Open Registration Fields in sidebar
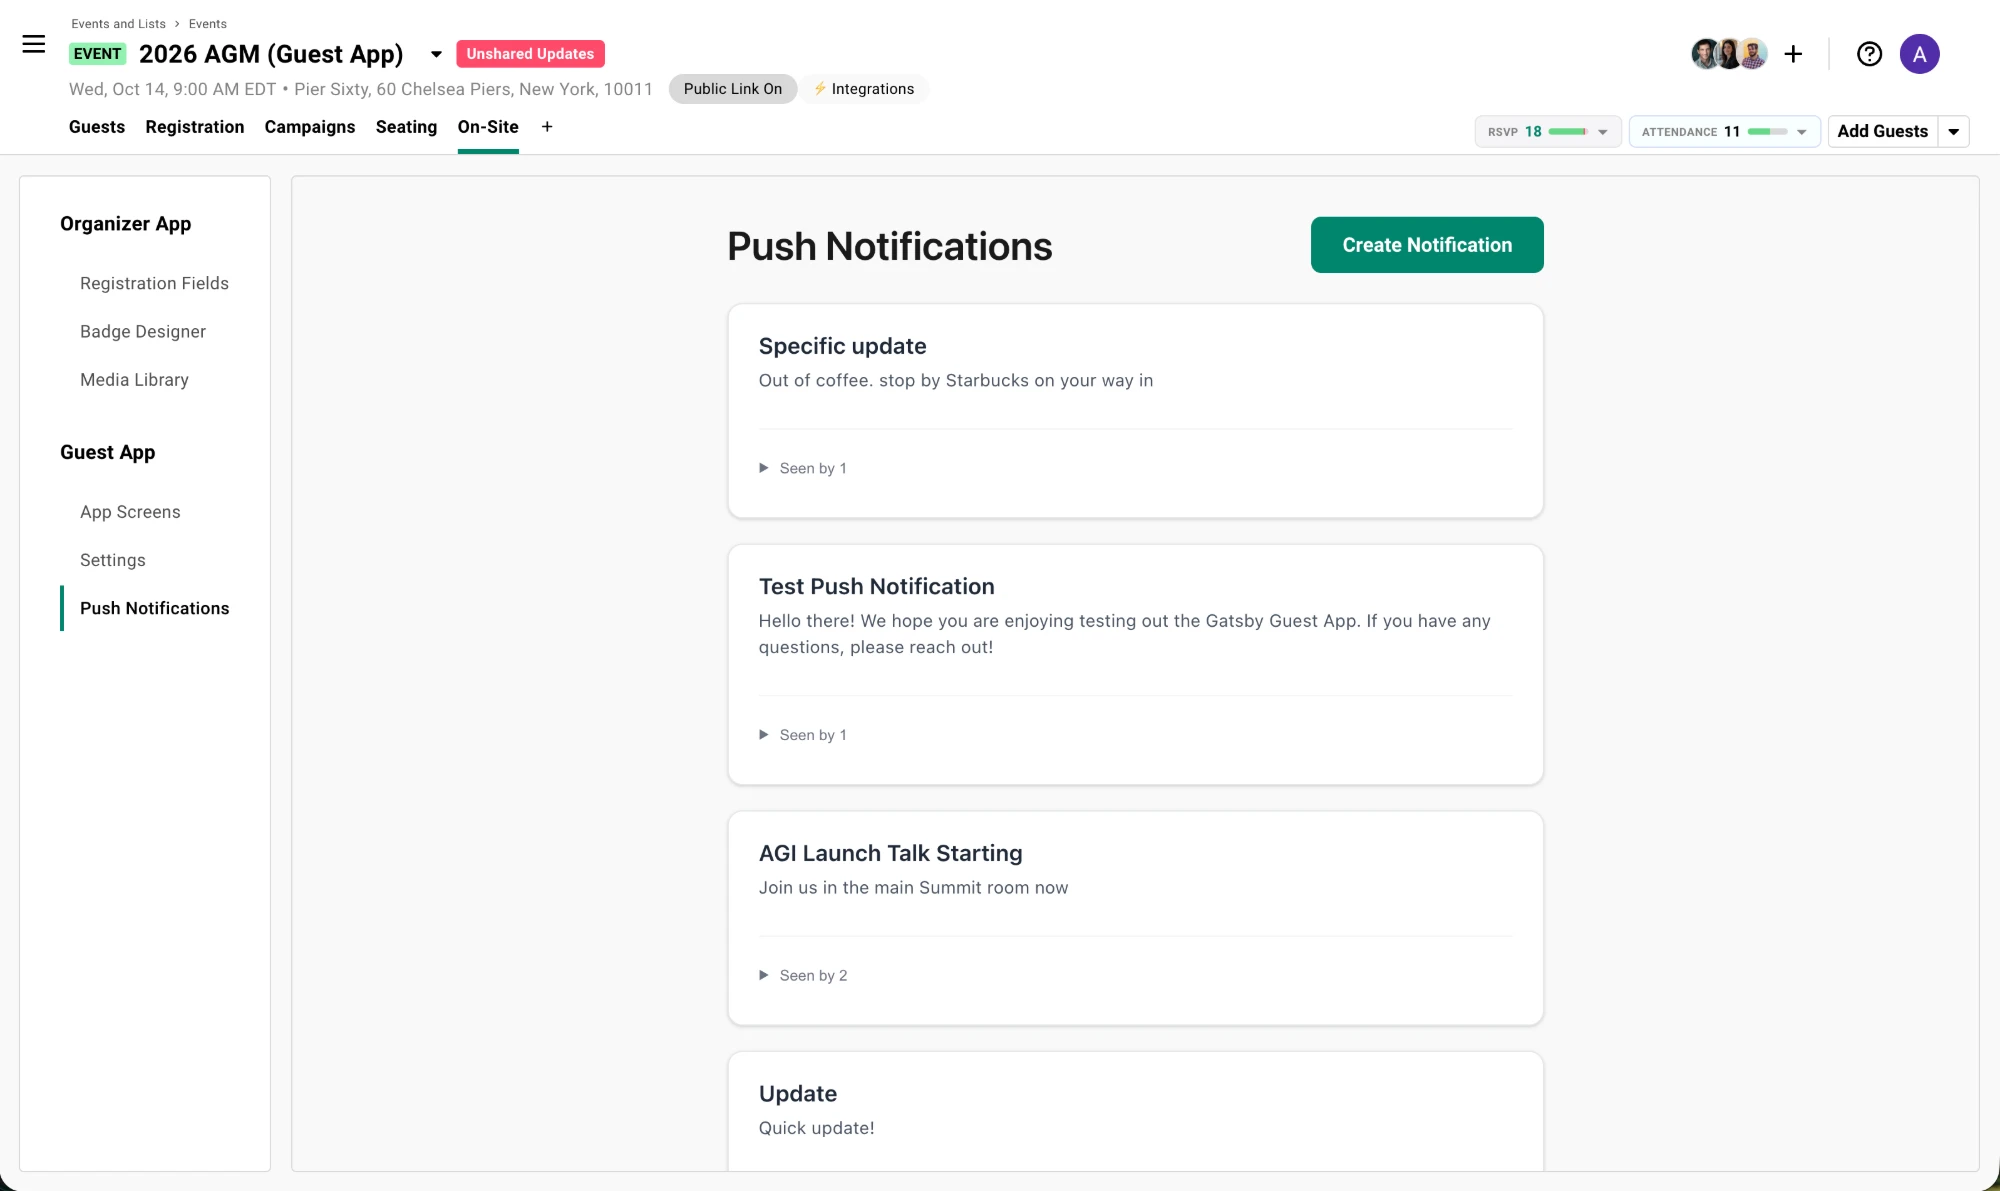Viewport: 2000px width, 1191px height. click(154, 283)
